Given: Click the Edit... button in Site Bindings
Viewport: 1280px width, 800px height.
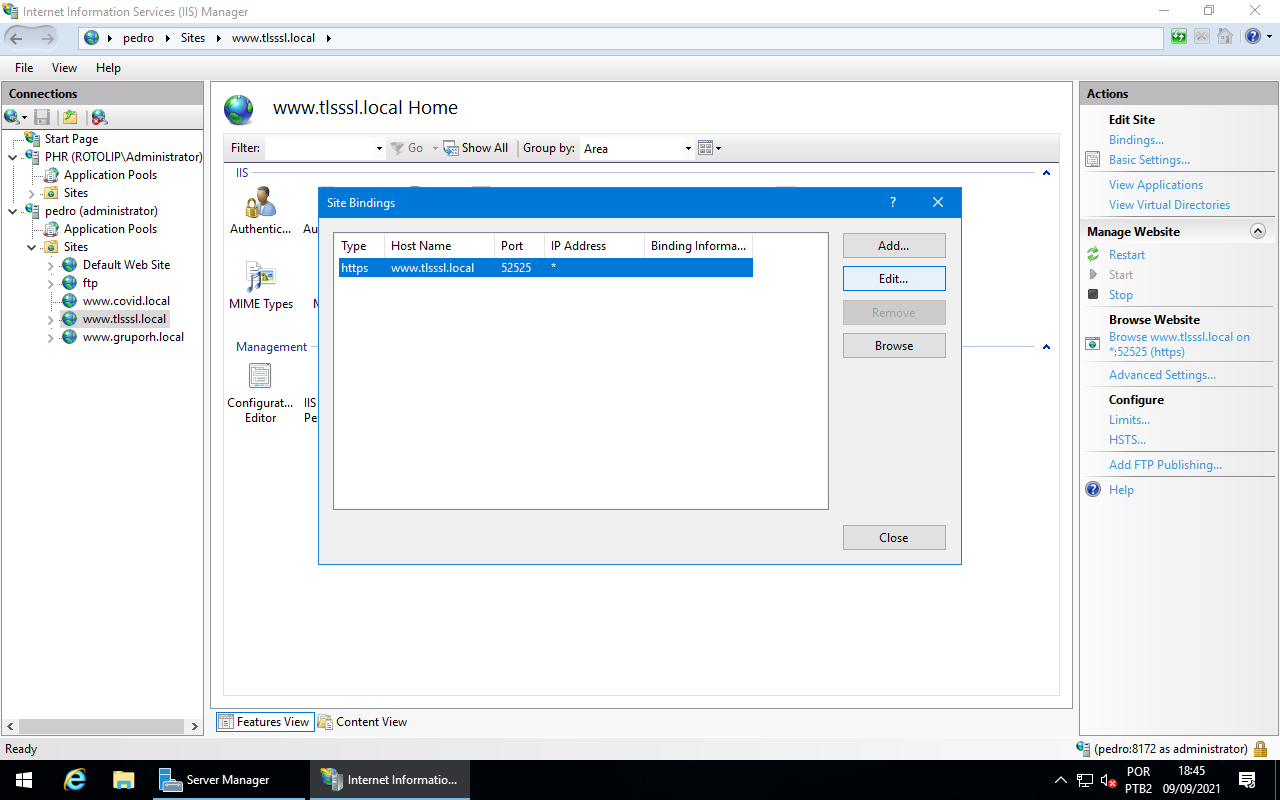Looking at the screenshot, I should (893, 279).
